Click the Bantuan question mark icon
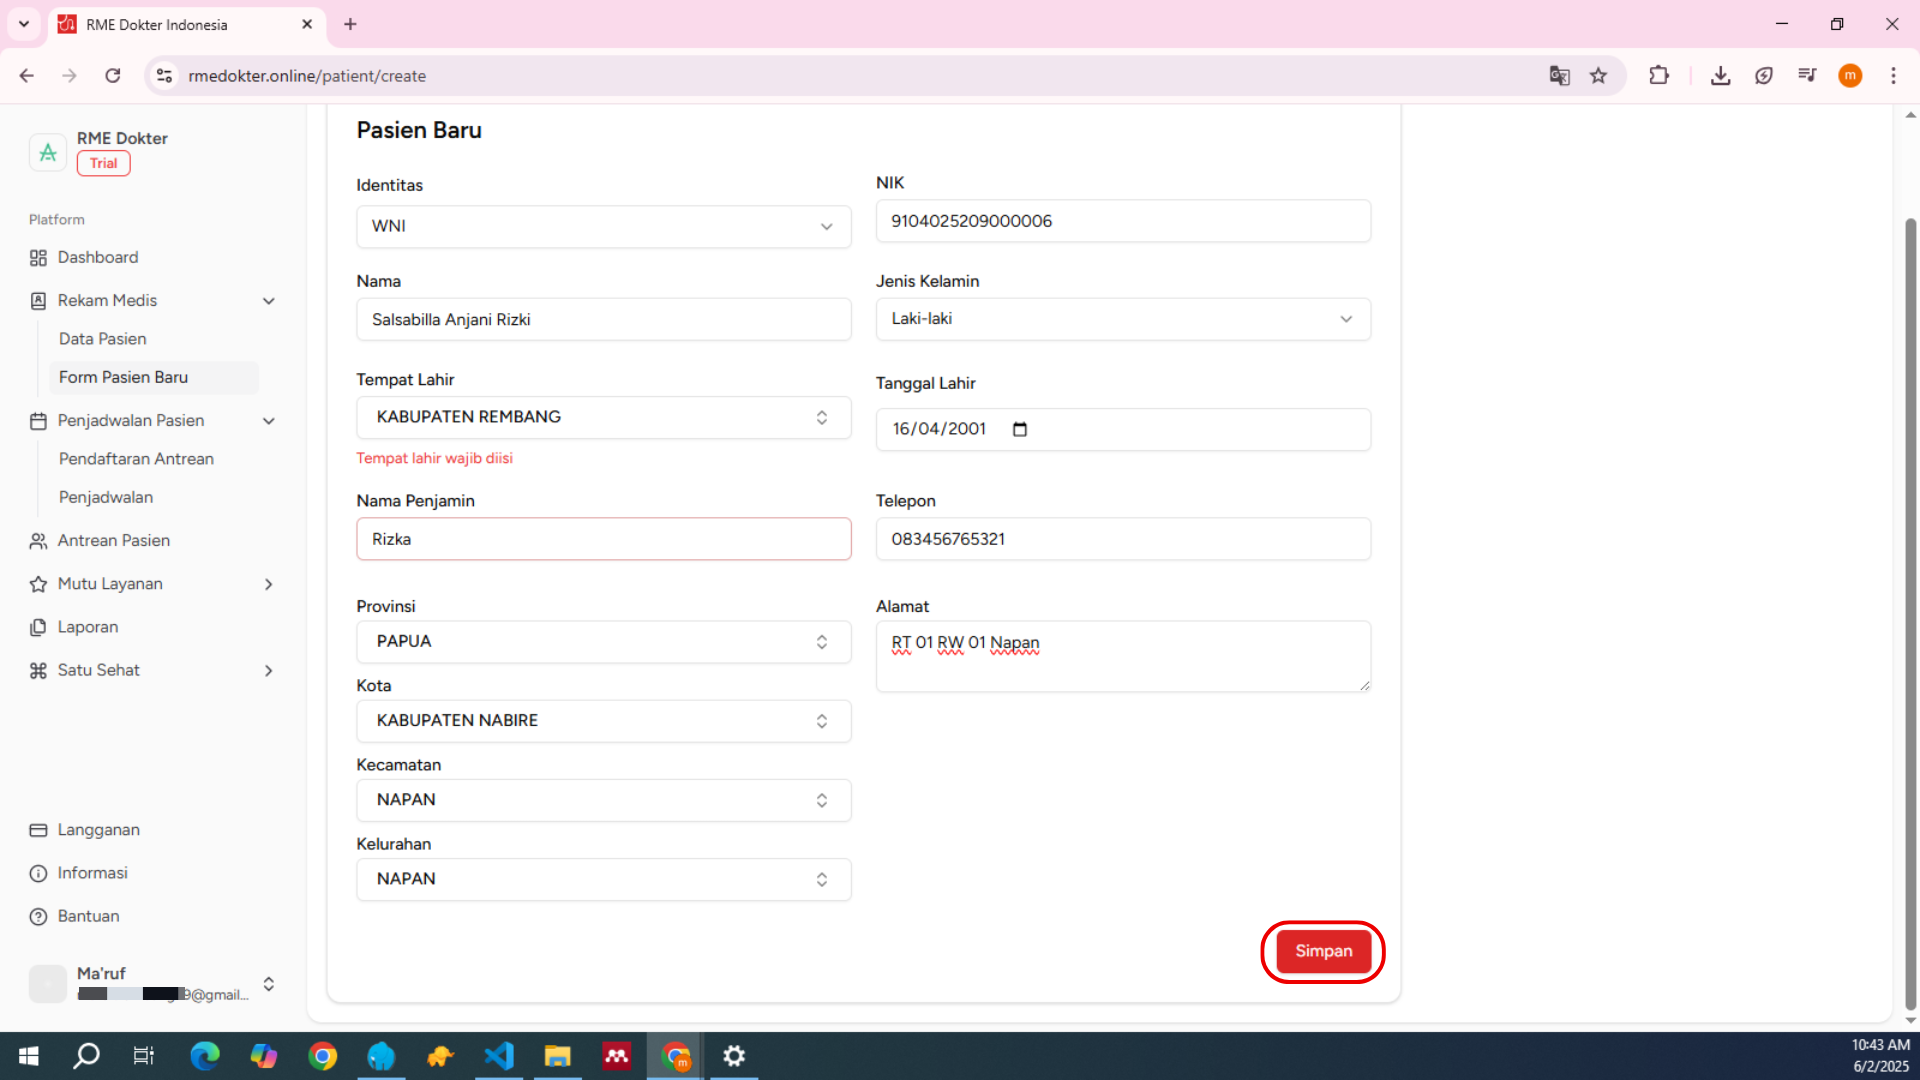 (x=38, y=916)
